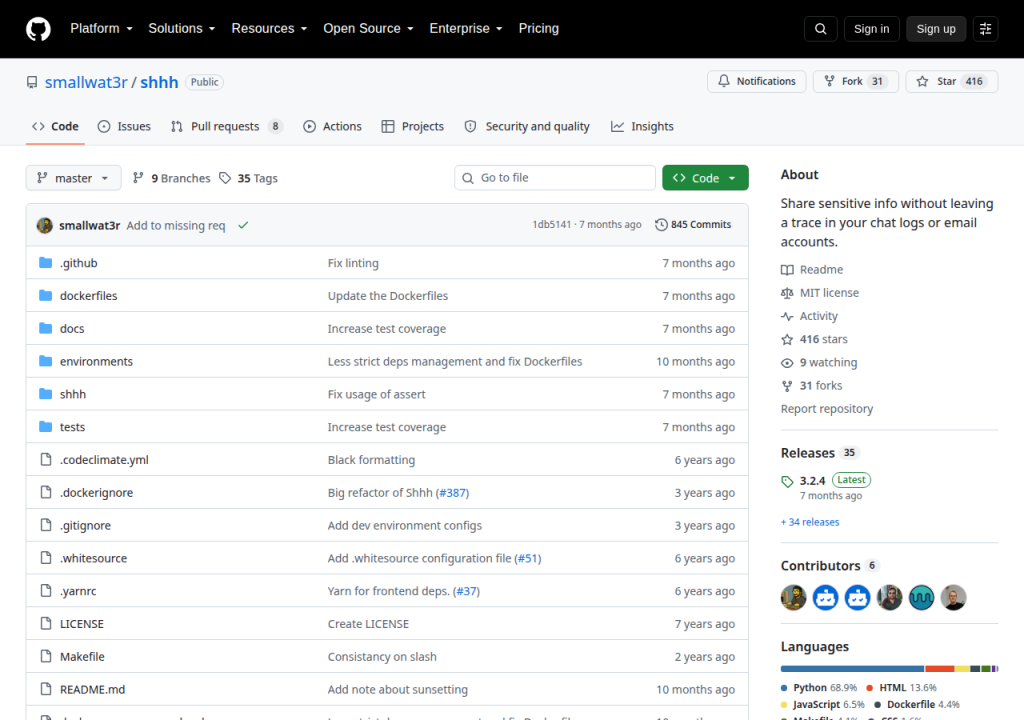Expand the master branch dropdown
The height and width of the screenshot is (720, 1024).
(73, 178)
